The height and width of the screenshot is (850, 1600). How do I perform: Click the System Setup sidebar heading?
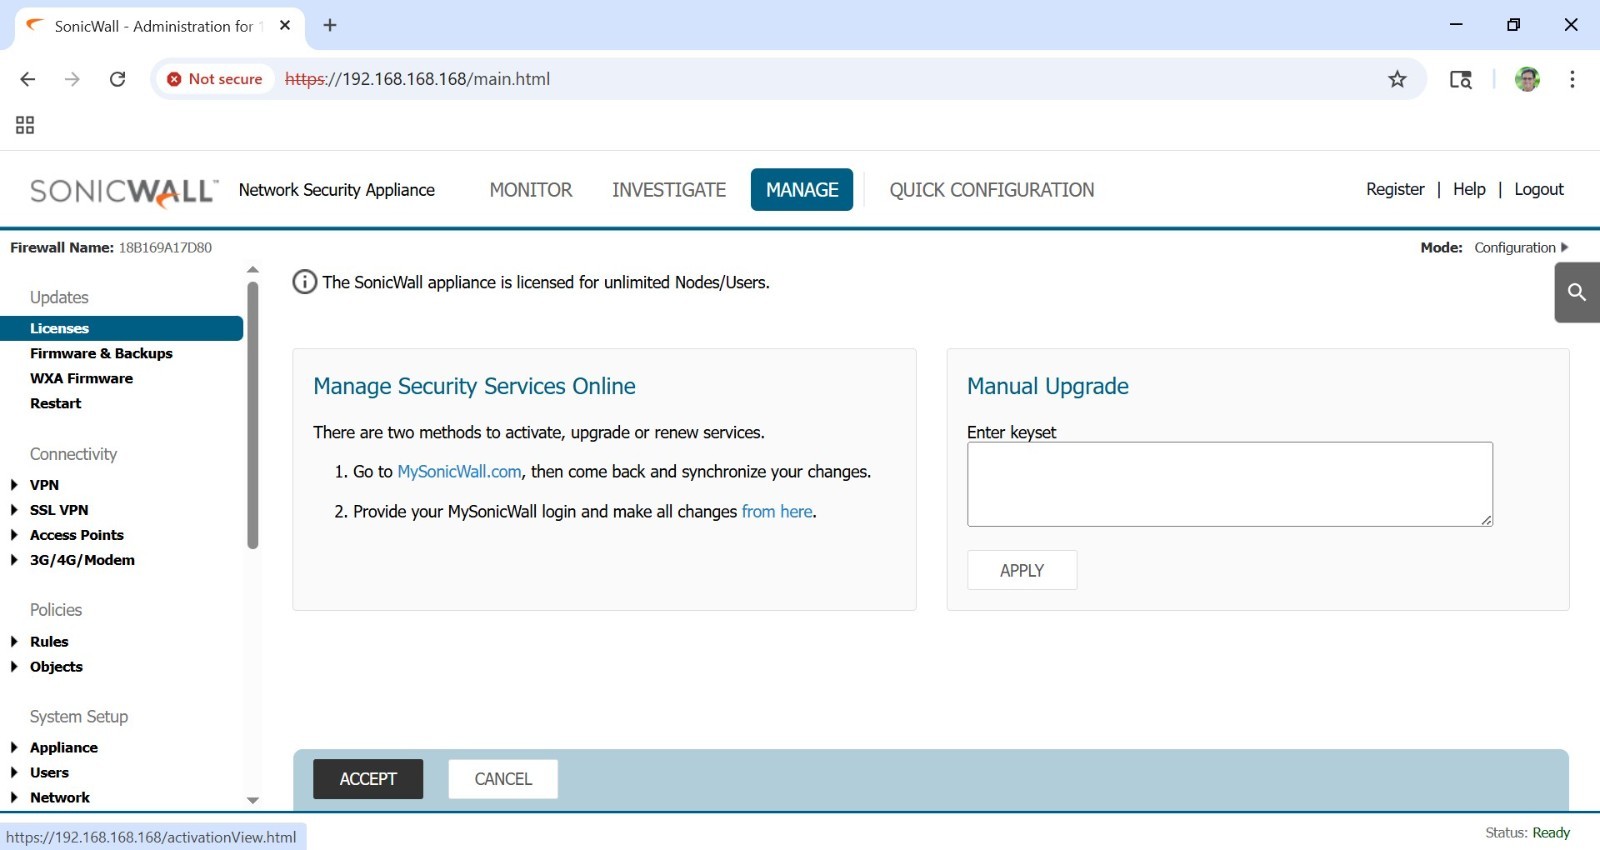pos(79,717)
